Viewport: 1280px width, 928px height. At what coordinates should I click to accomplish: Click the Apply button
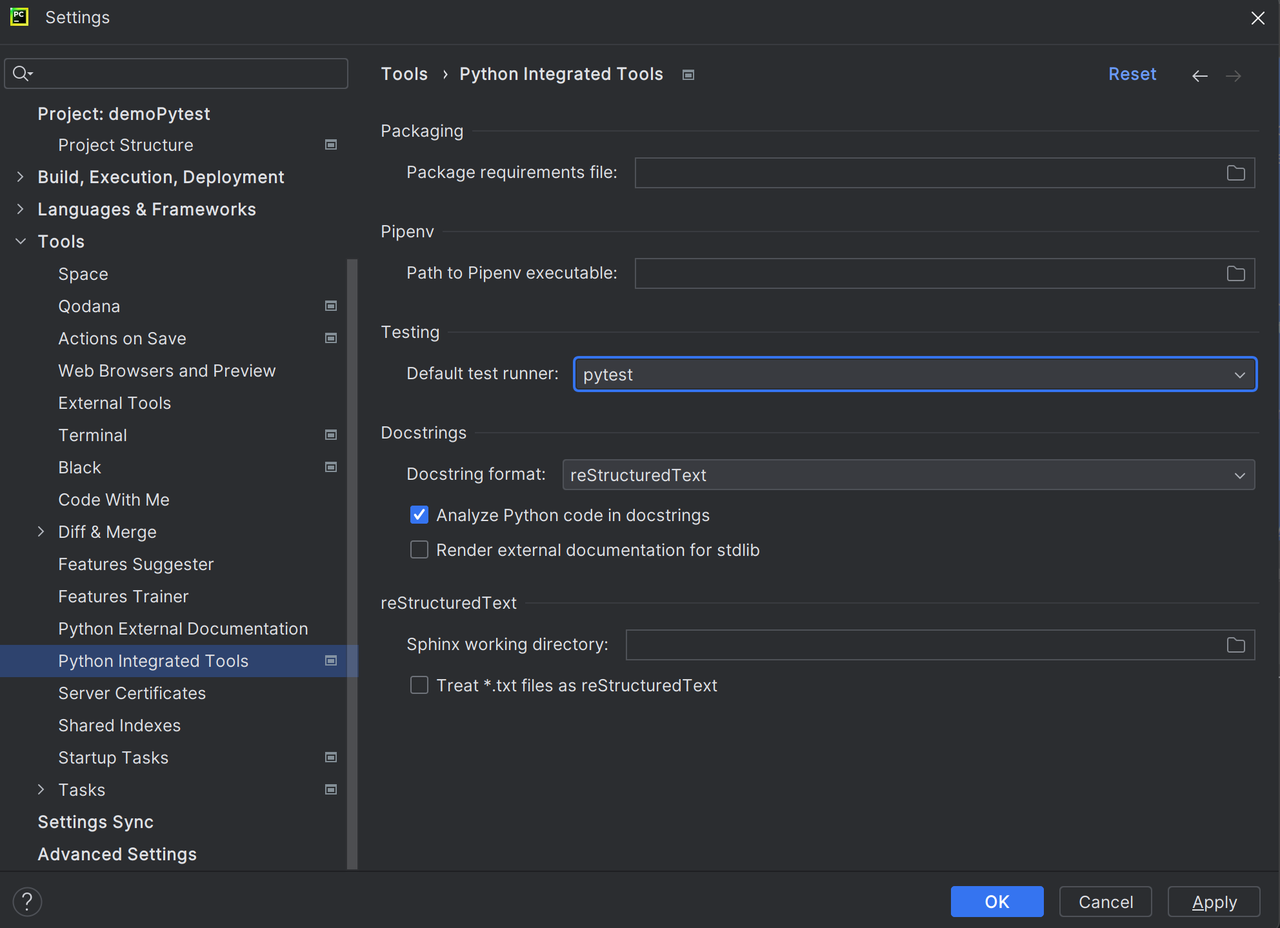coord(1214,902)
